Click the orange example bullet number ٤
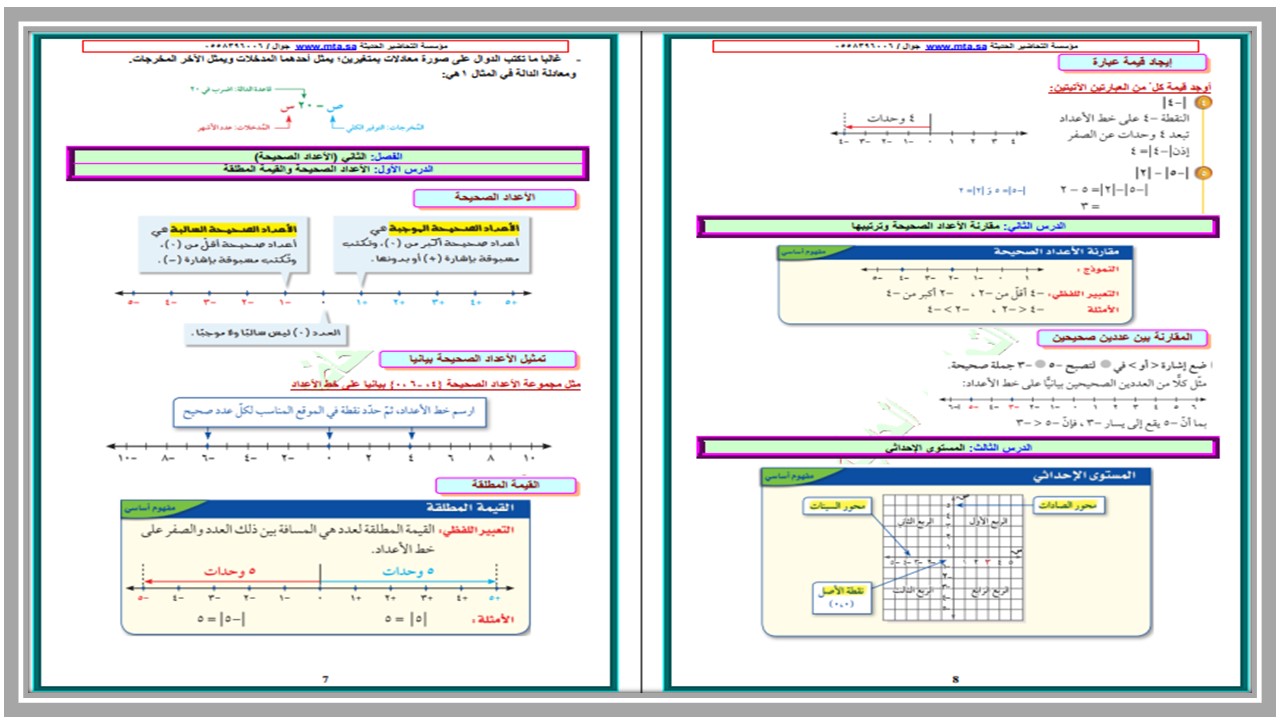The image size is (1280, 720). pyautogui.click(x=1205, y=102)
